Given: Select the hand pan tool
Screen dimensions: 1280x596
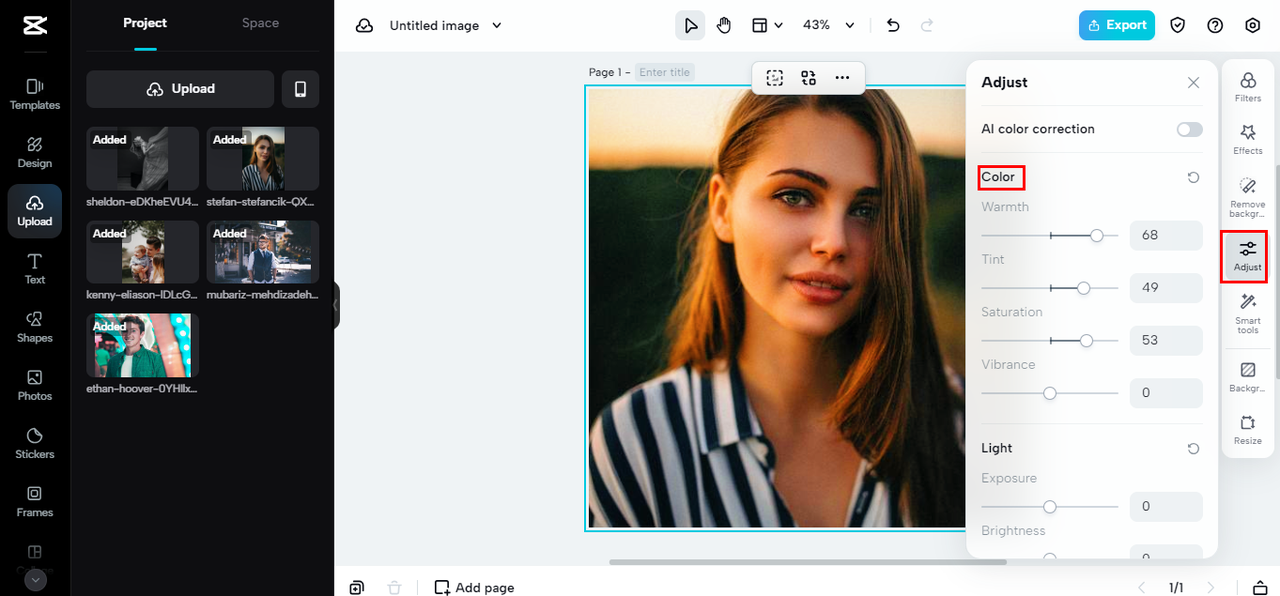Looking at the screenshot, I should [x=724, y=25].
